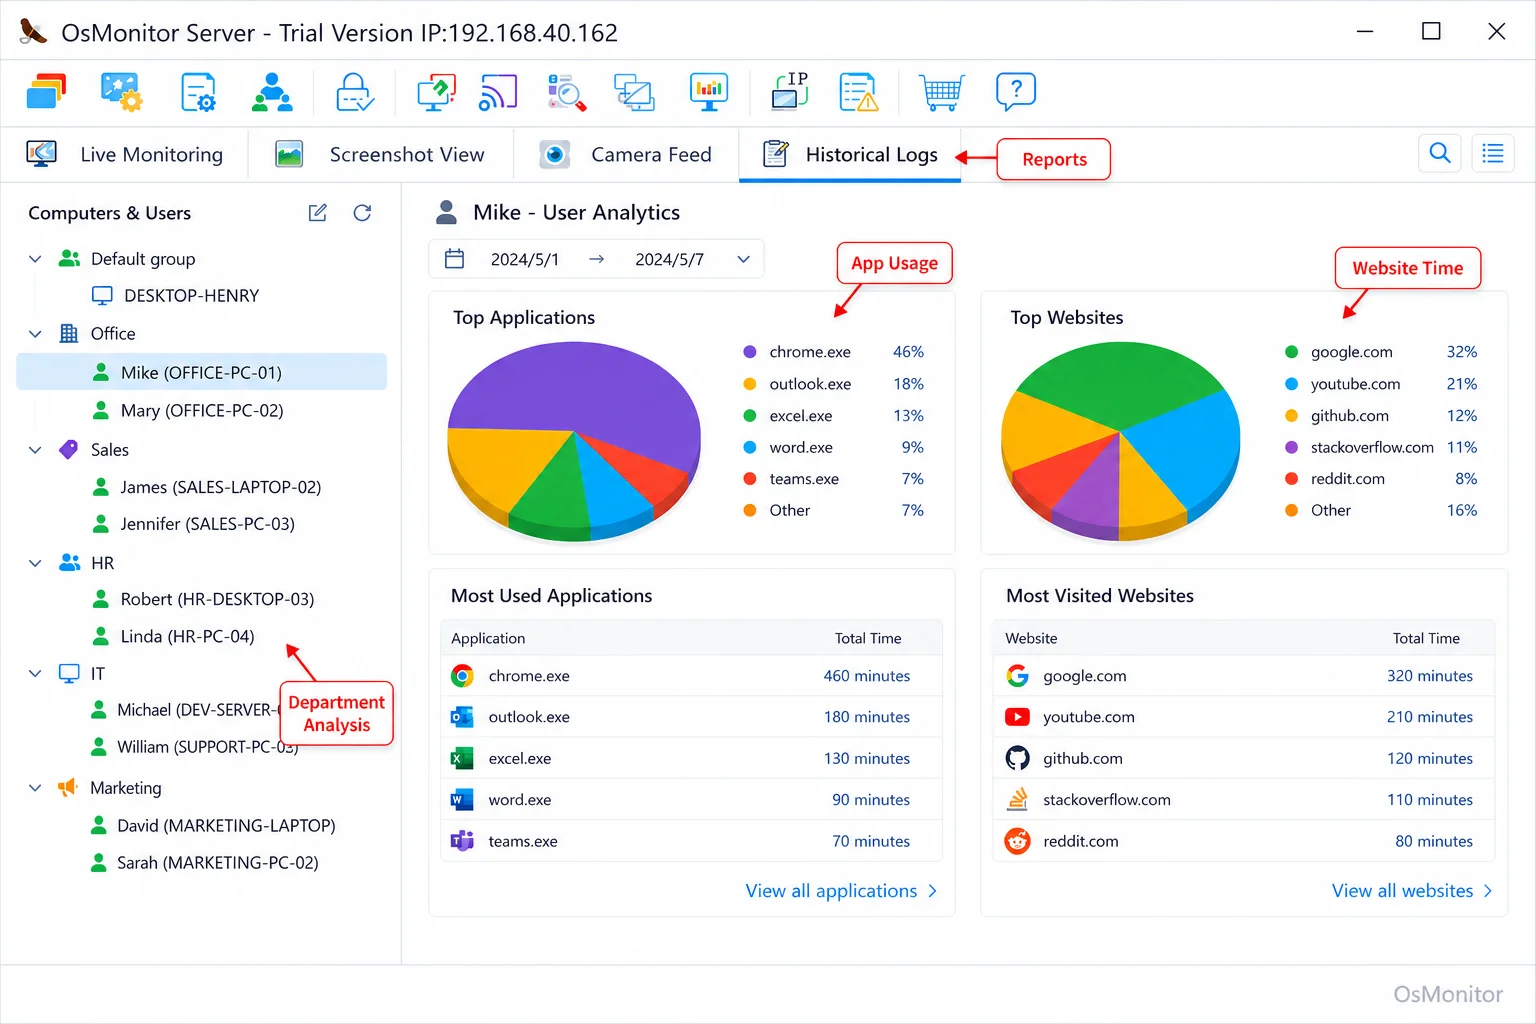Click the users group toolbar icon
The height and width of the screenshot is (1024, 1536).
[272, 92]
